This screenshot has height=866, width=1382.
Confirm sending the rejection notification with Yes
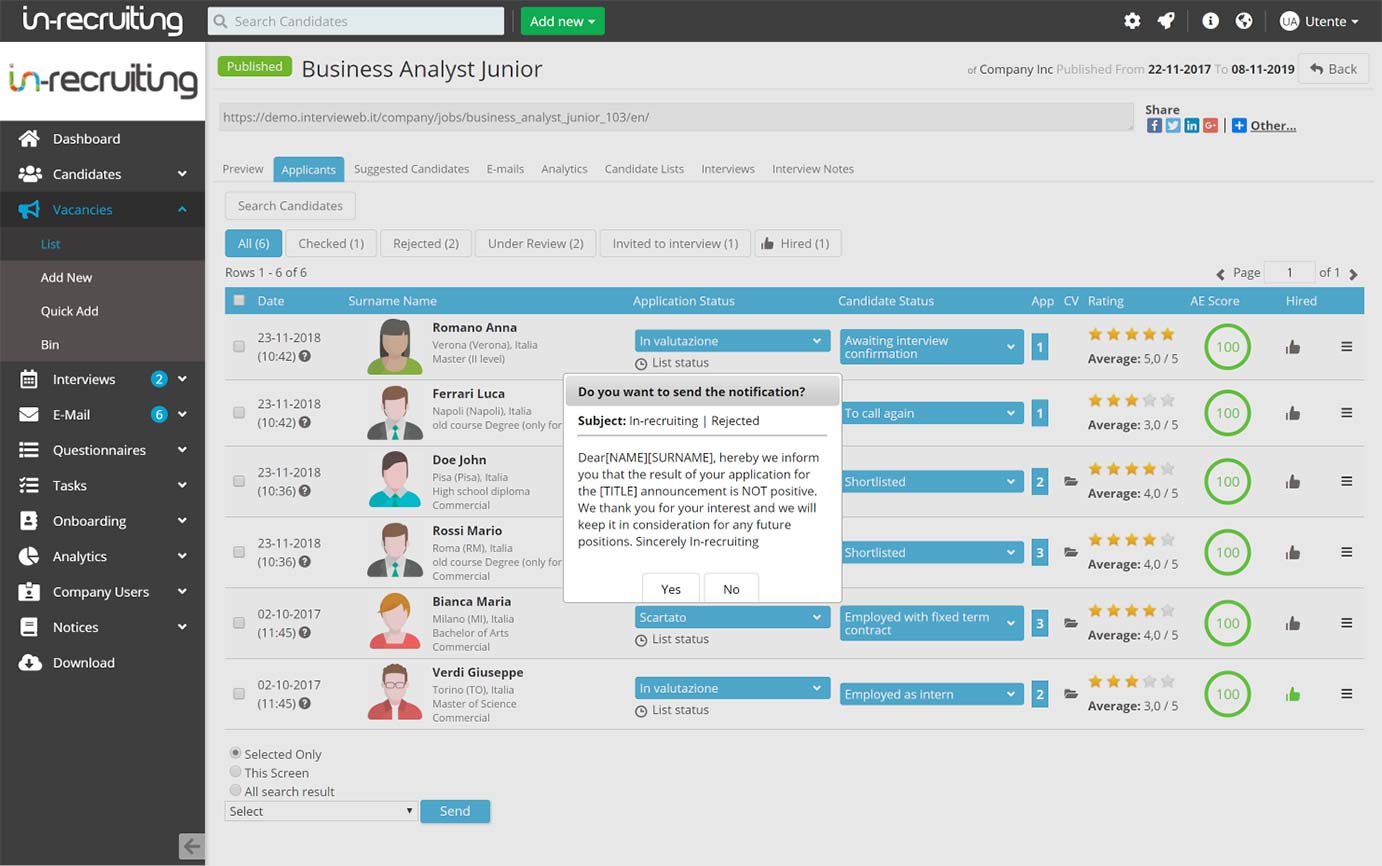670,588
